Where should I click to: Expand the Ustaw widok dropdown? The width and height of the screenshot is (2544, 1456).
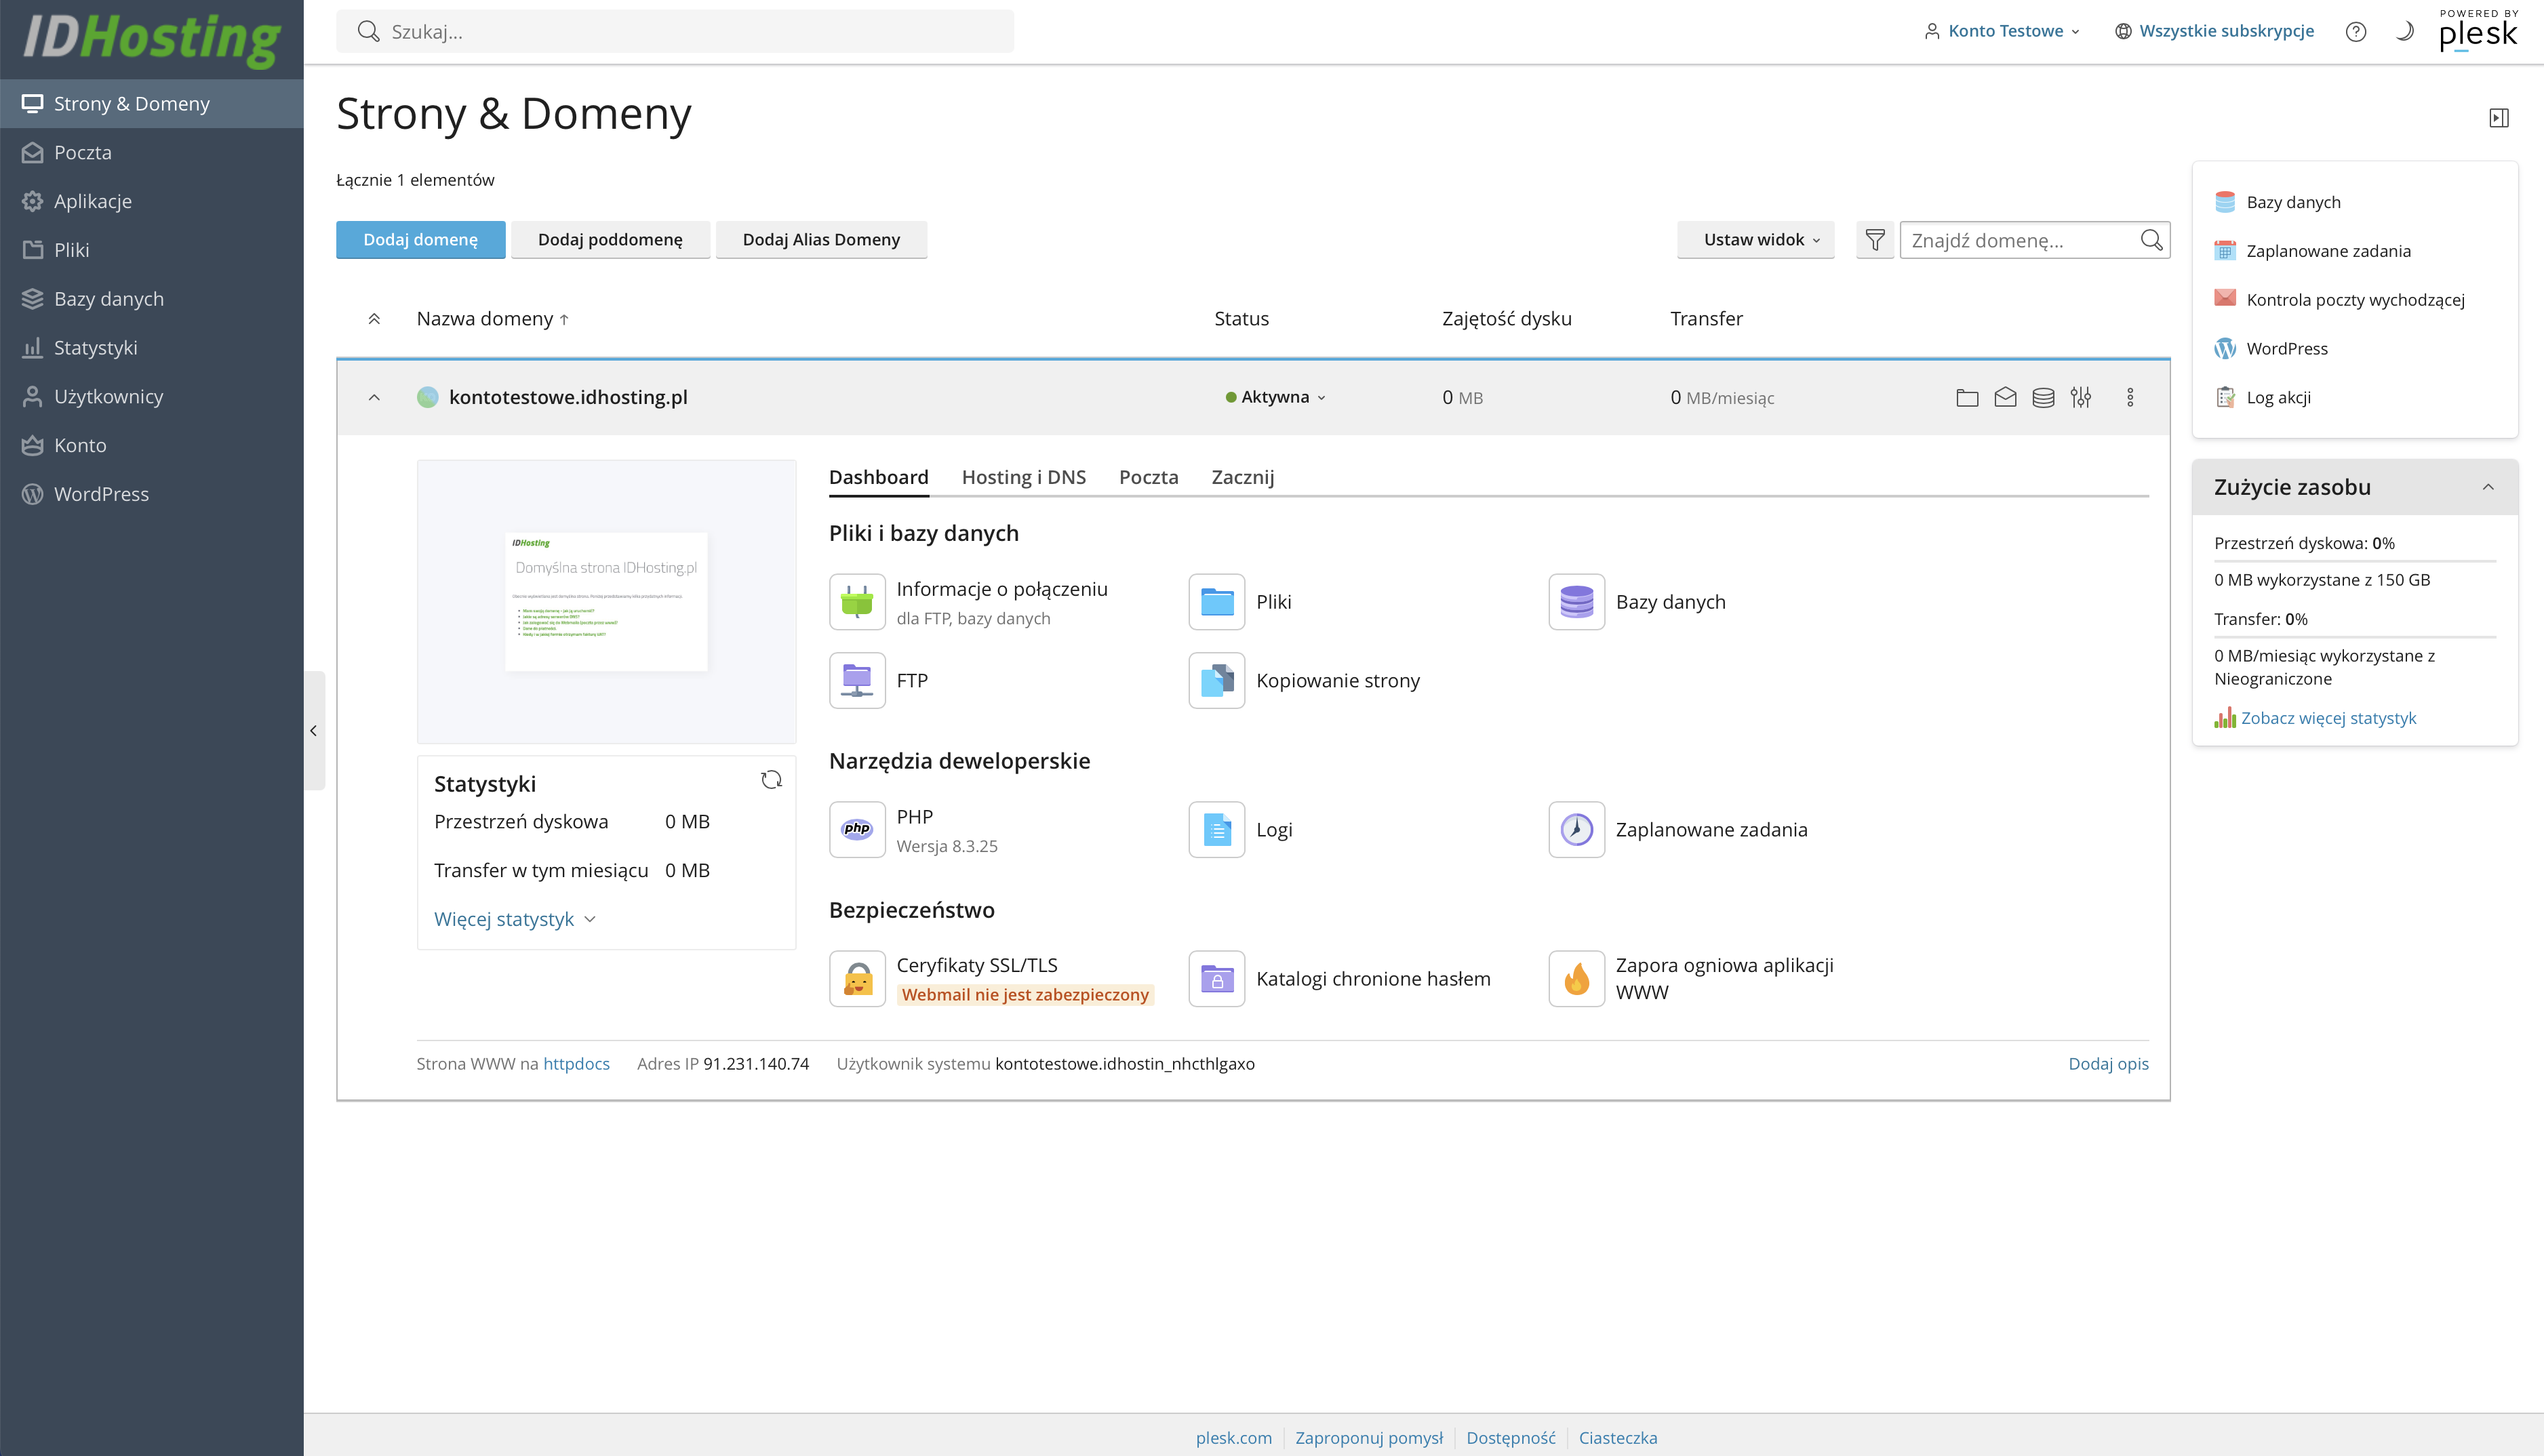(1755, 240)
